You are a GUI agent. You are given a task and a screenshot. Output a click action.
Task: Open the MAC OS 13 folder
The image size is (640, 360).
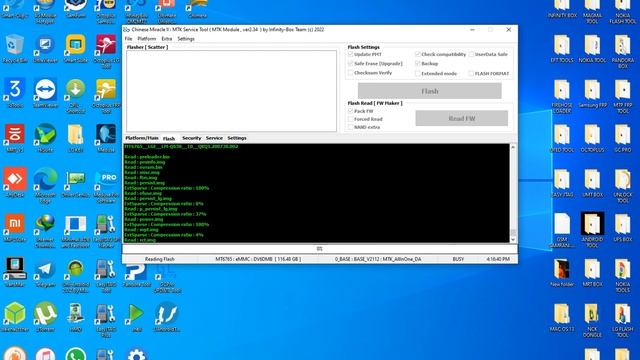[x=562, y=317]
